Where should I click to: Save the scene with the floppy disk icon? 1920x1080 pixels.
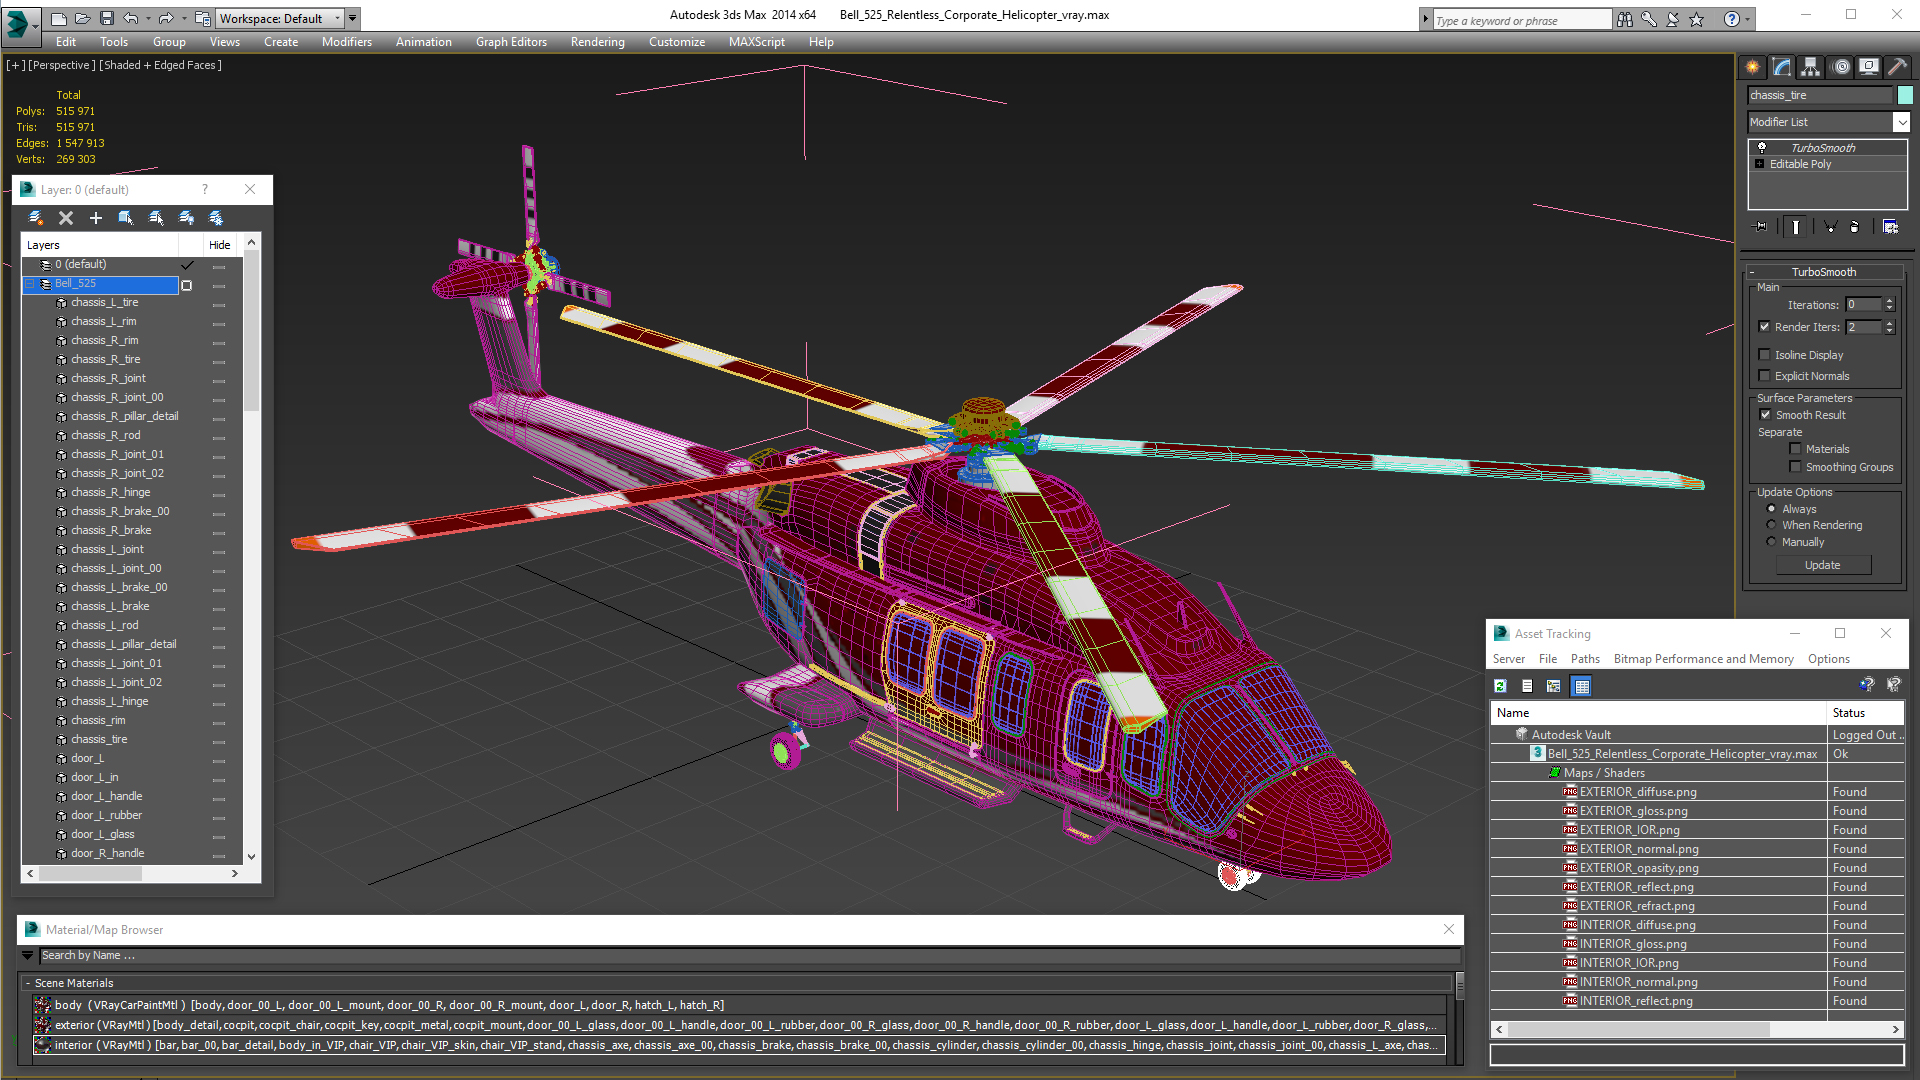(107, 18)
